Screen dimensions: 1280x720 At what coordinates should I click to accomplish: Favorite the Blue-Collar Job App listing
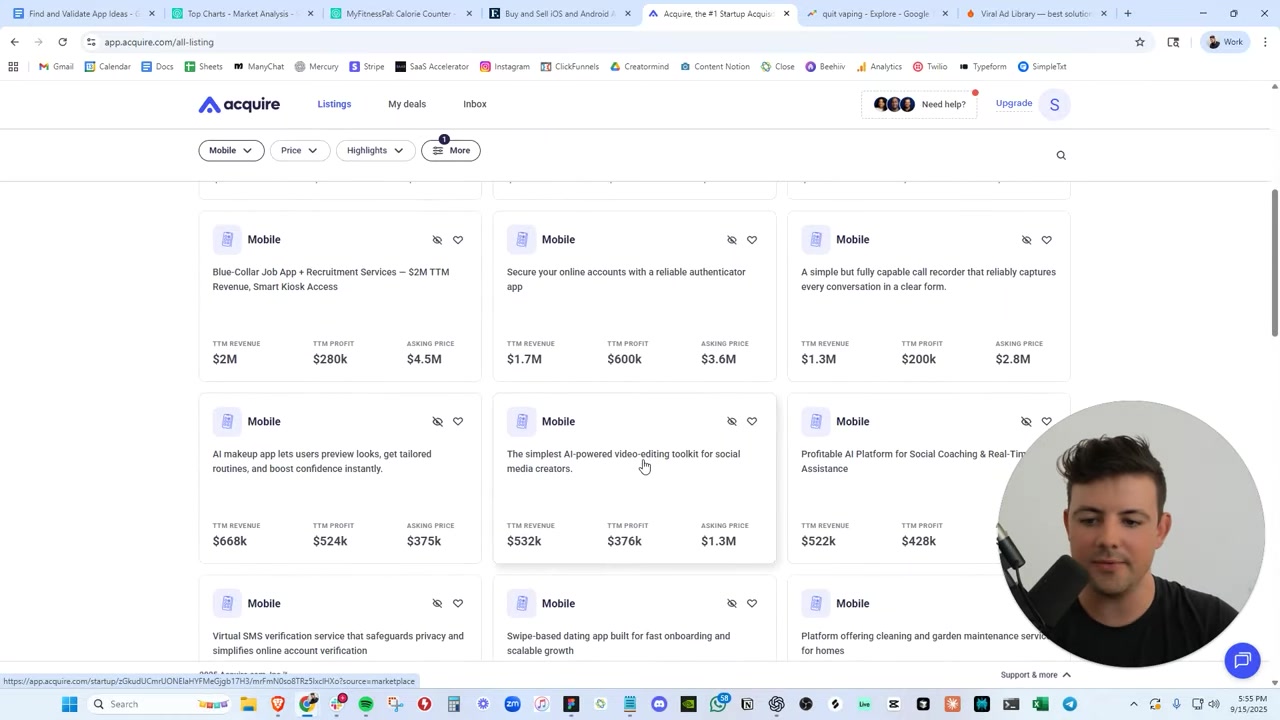(458, 240)
